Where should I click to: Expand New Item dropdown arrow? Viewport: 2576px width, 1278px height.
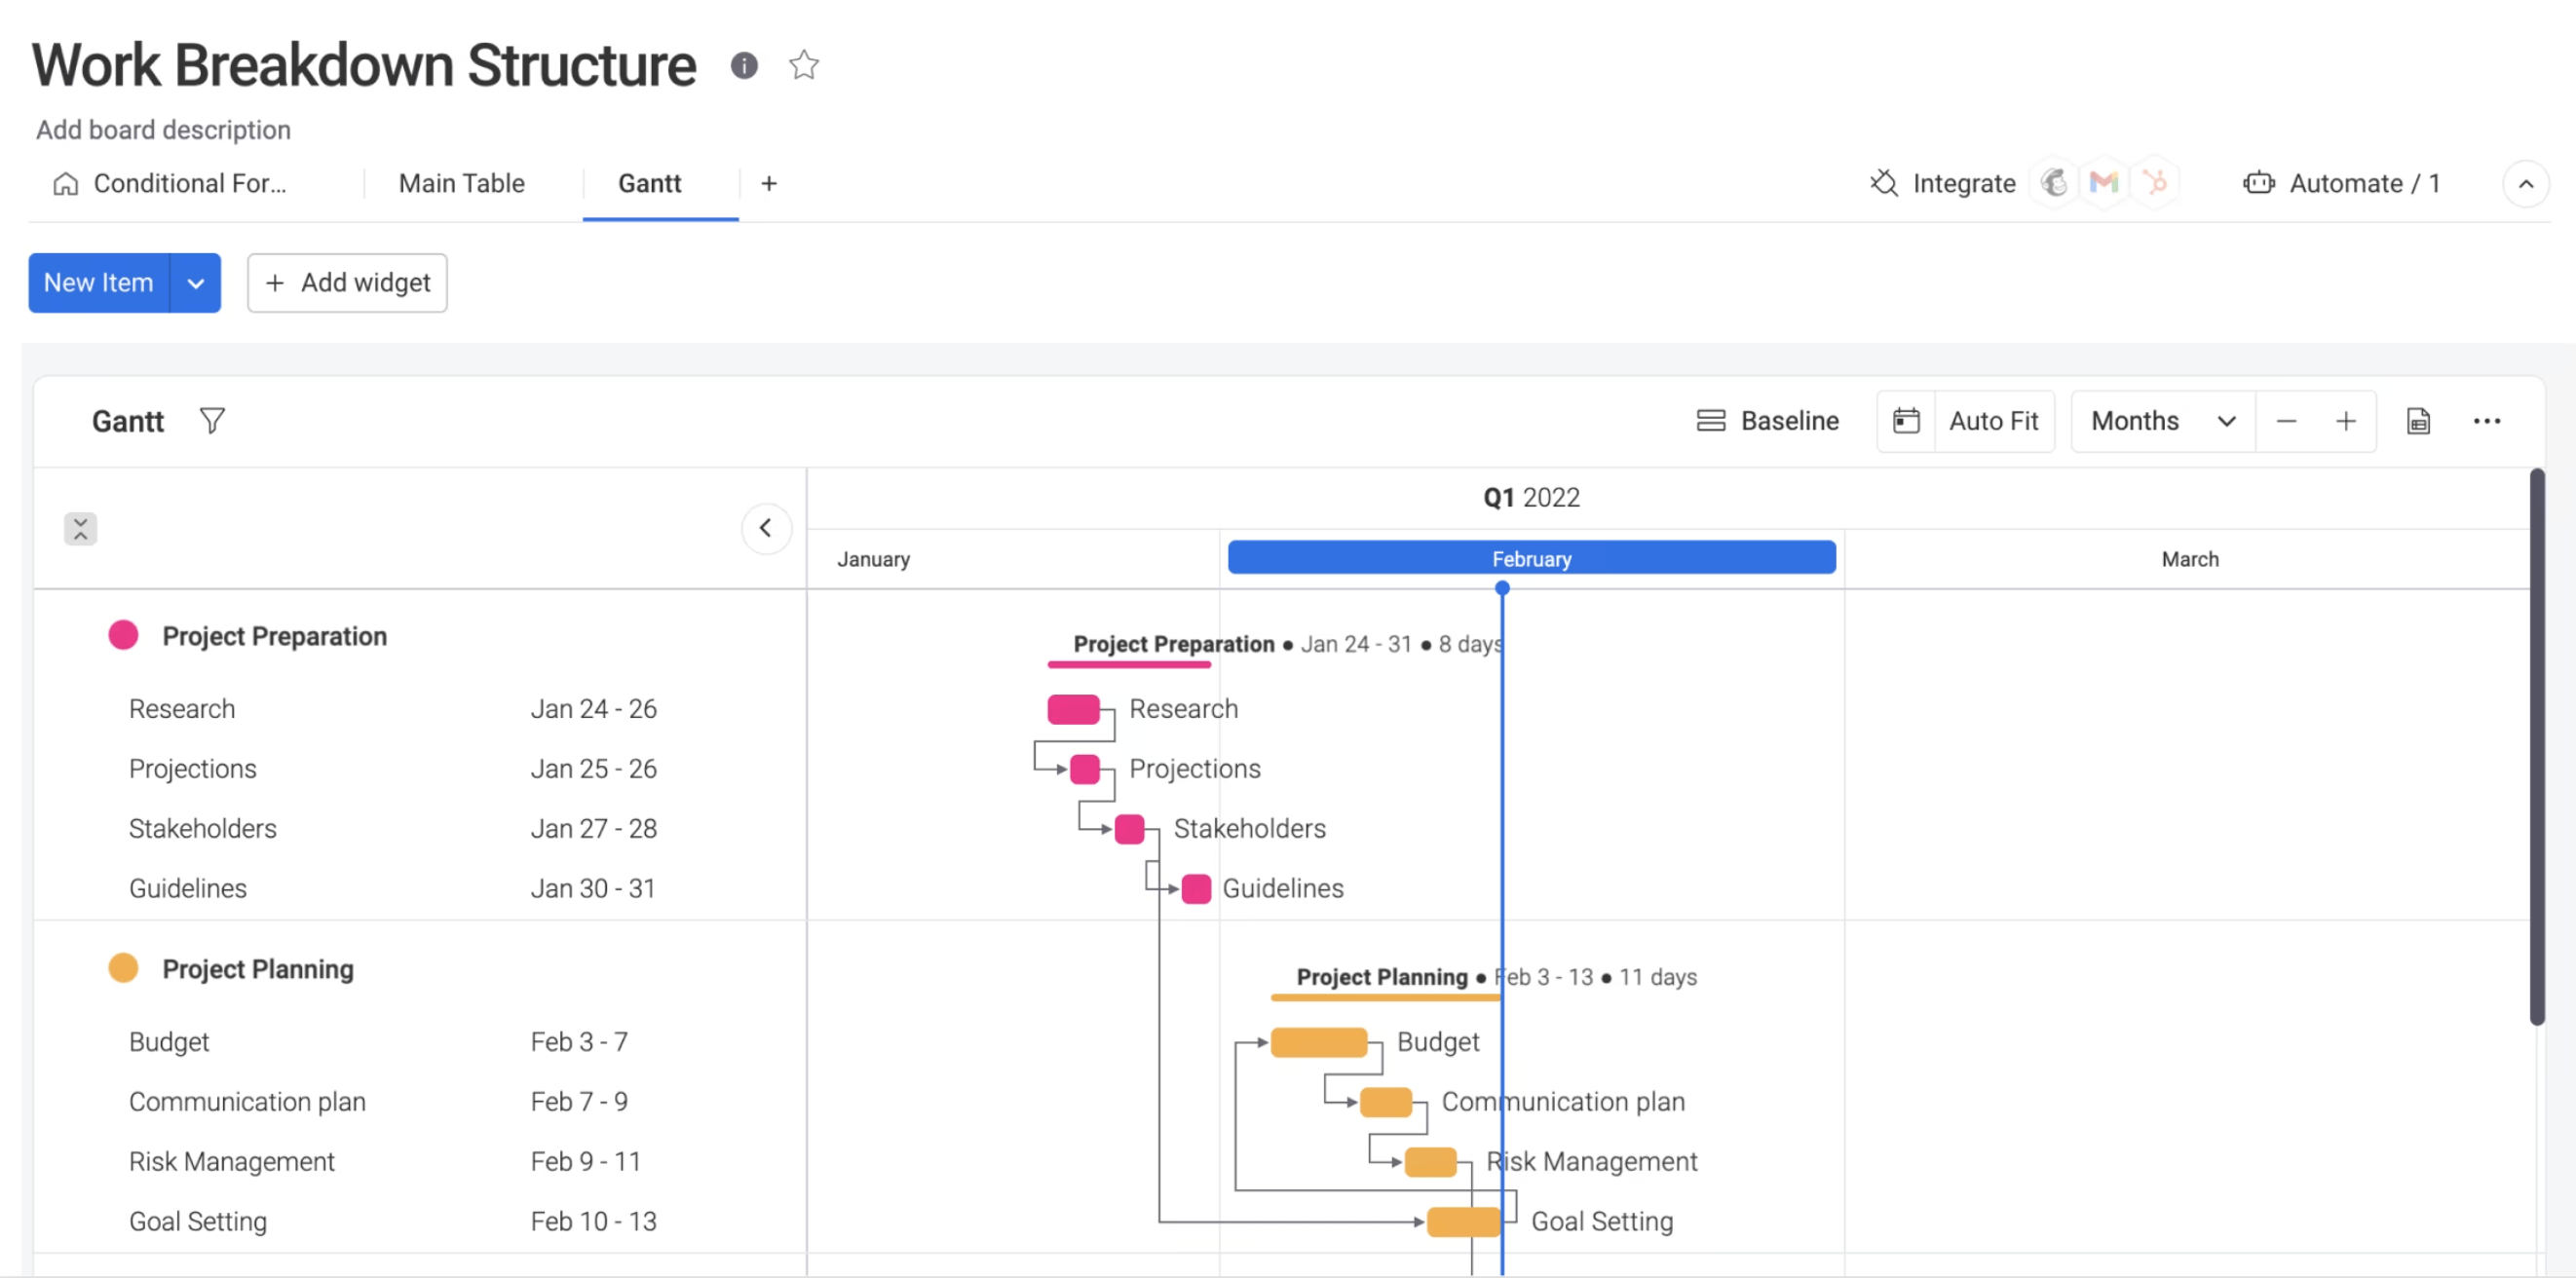pyautogui.click(x=196, y=283)
